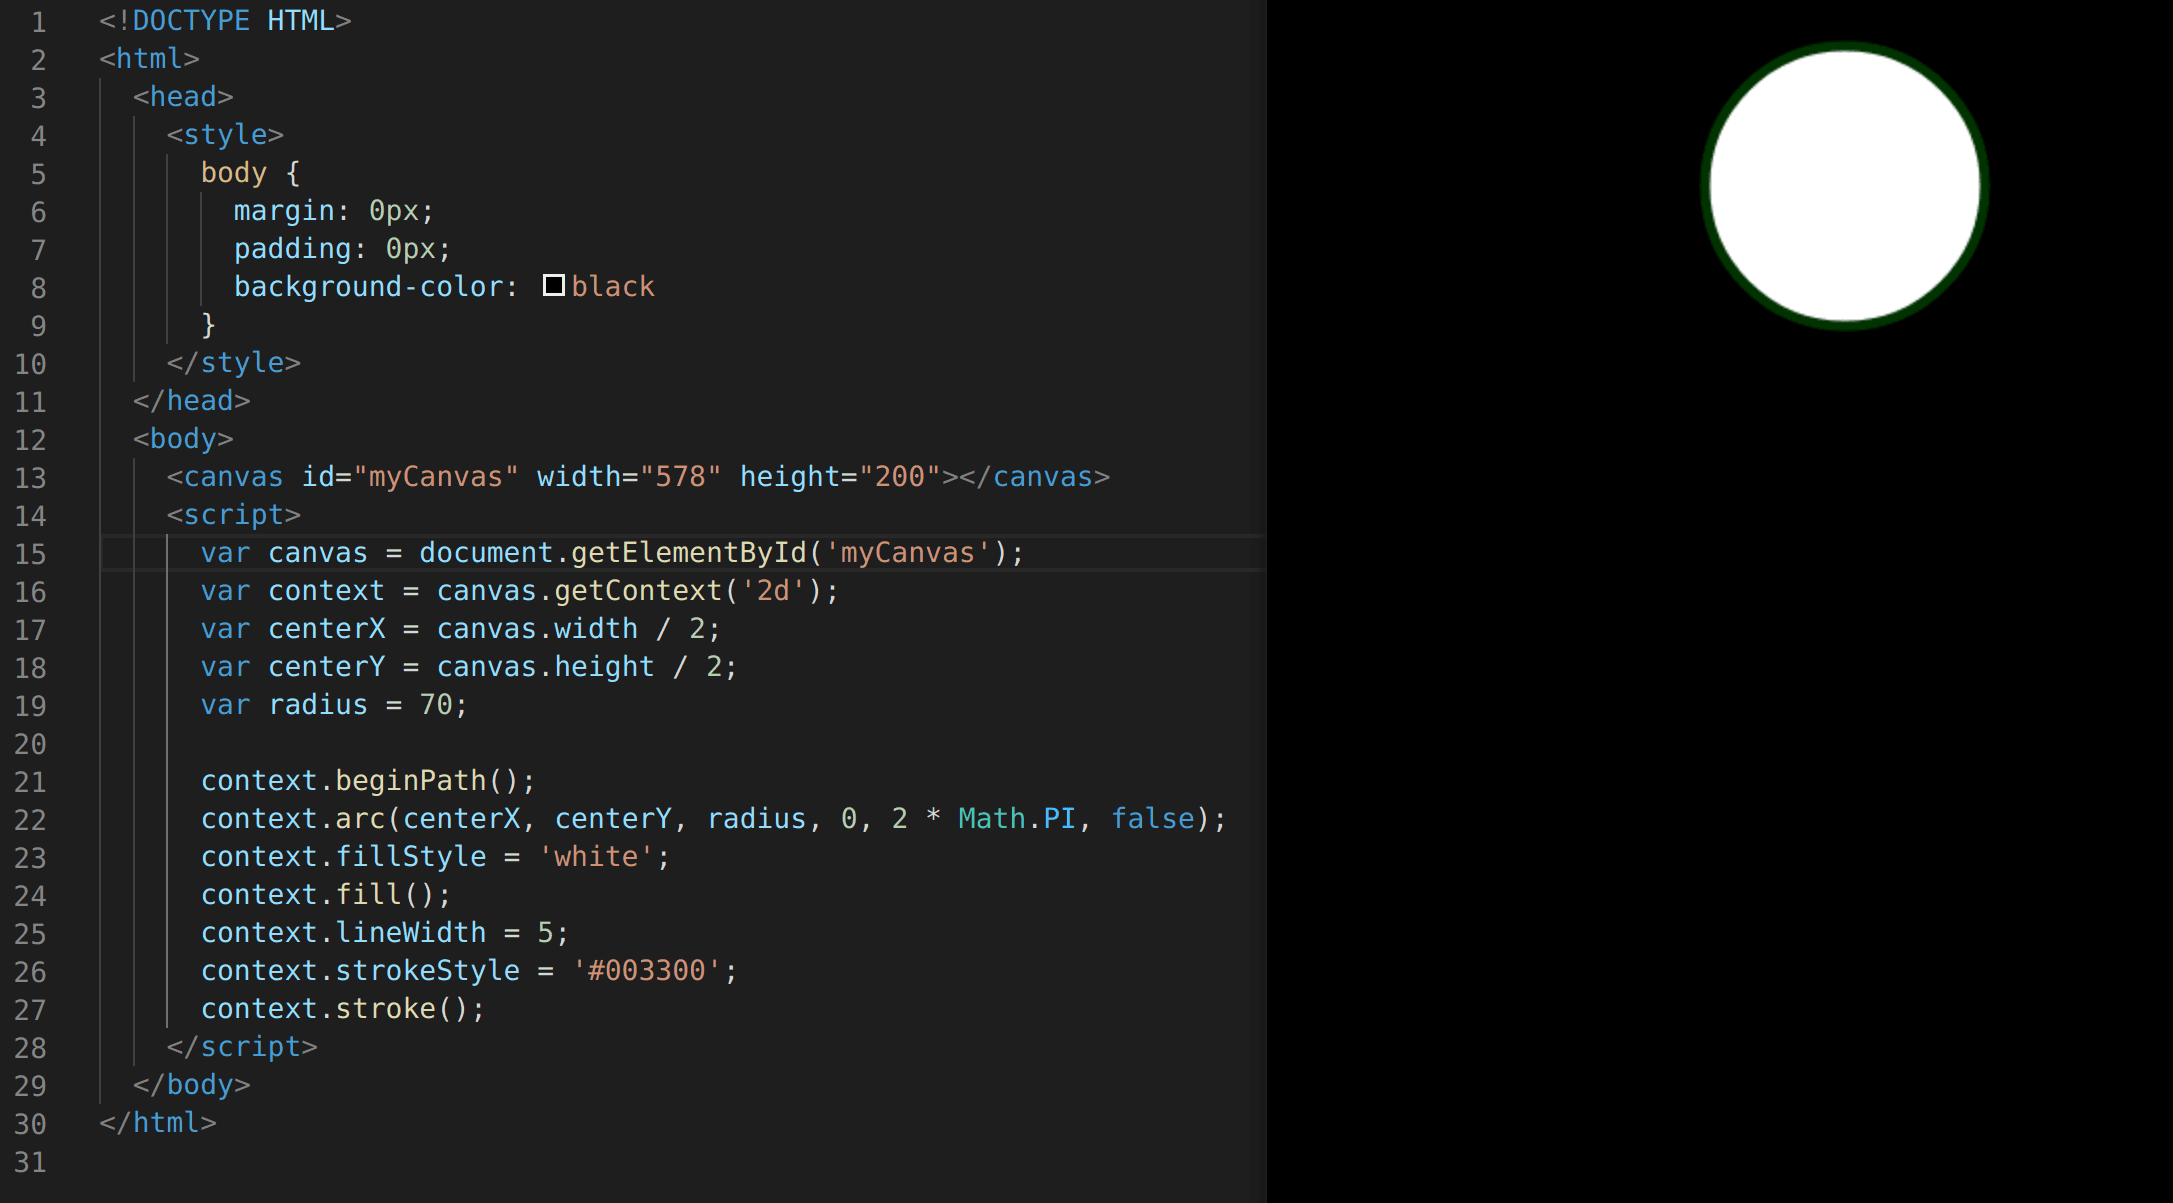Click the '#003300' strokeStyle string

pyautogui.click(x=646, y=971)
